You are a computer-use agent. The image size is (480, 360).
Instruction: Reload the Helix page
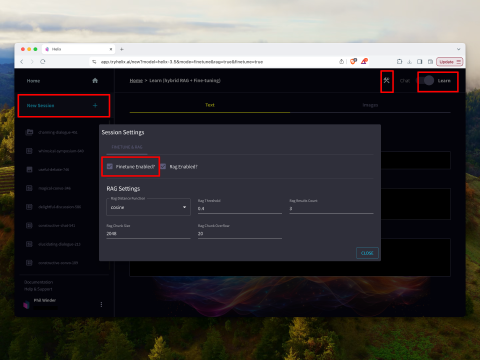(43, 62)
